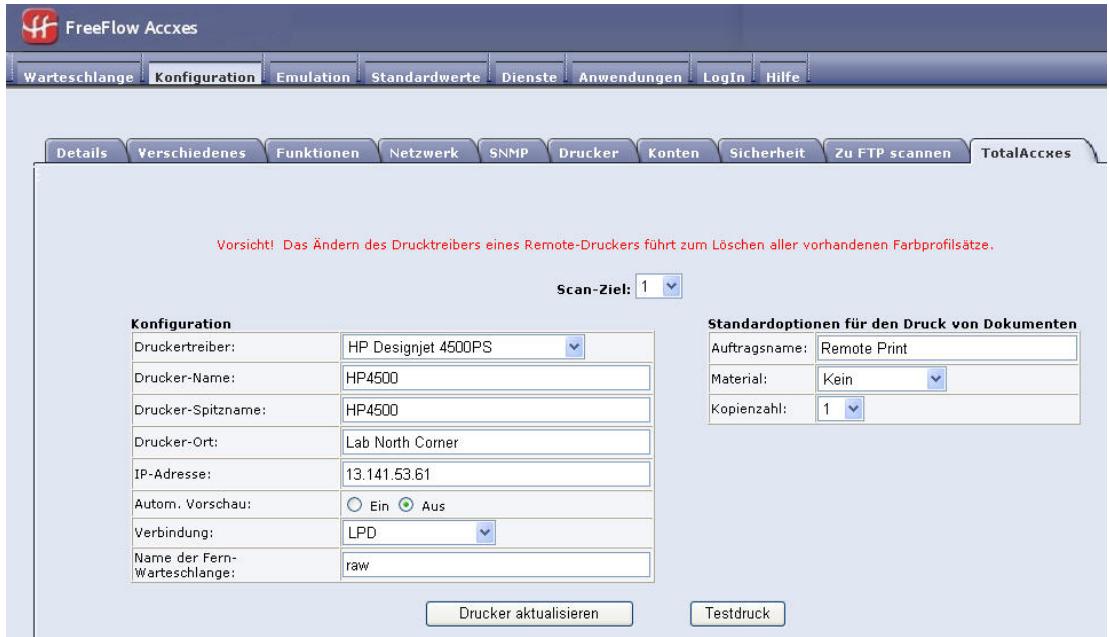Click the Standardoptionen für den Druck heading

click(892, 323)
